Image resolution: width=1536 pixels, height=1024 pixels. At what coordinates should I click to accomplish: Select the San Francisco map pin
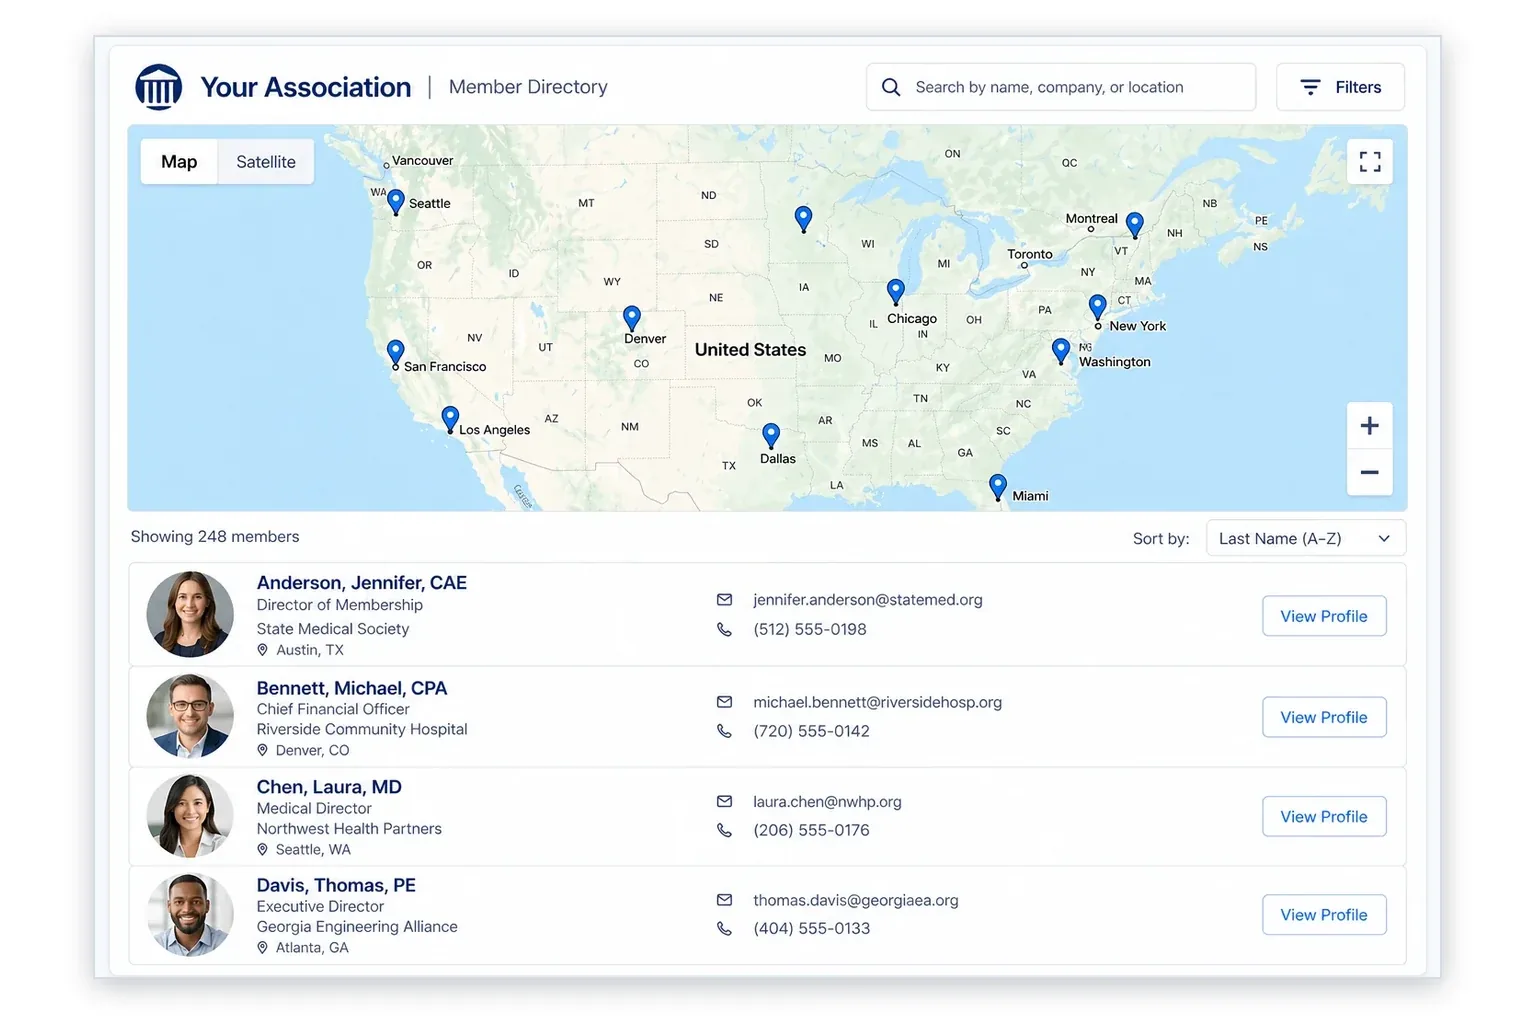click(396, 353)
